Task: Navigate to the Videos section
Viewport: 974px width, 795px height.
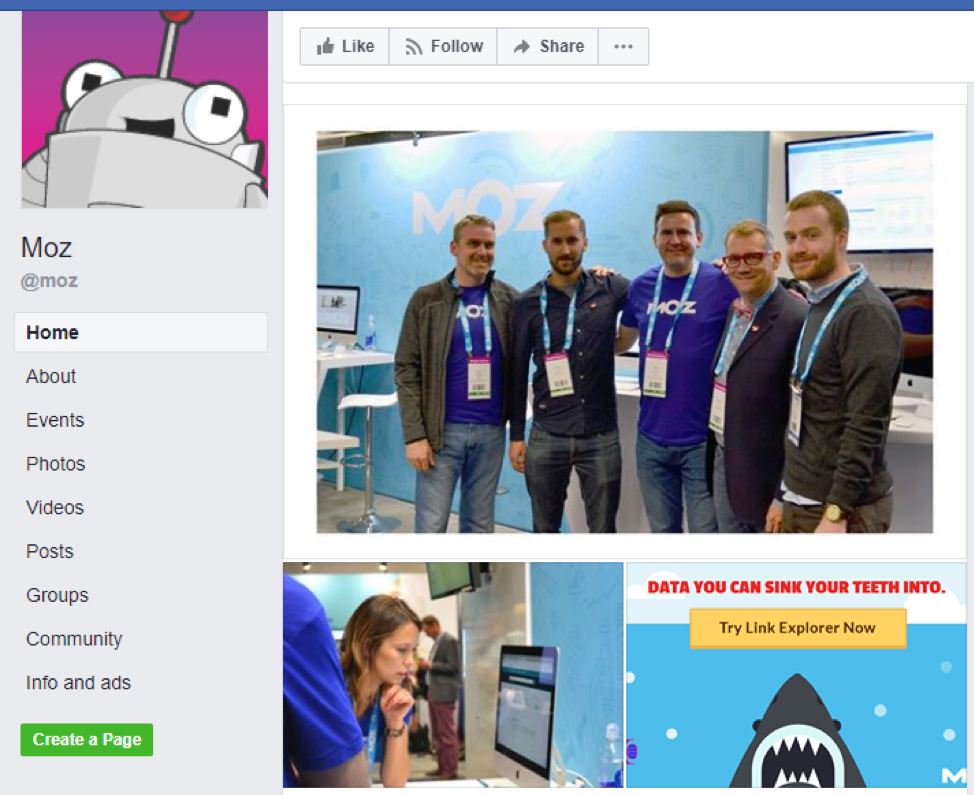Action: coord(55,508)
